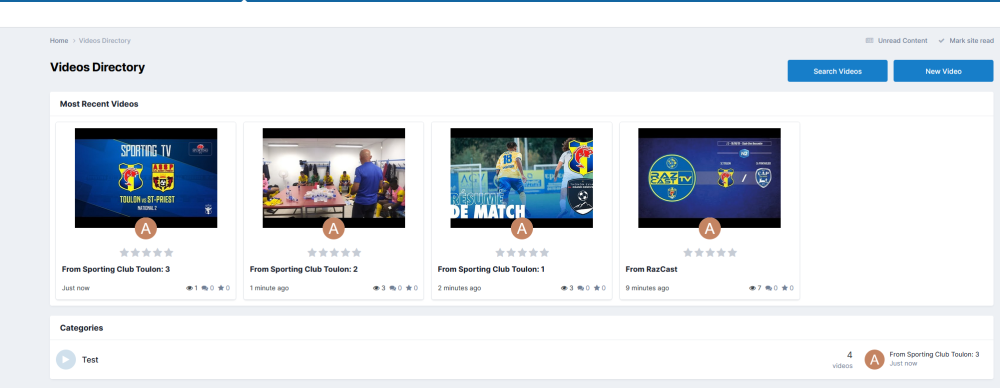1000x388 pixels.
Task: Open the RazCast TV video thumbnail
Action: point(709,178)
